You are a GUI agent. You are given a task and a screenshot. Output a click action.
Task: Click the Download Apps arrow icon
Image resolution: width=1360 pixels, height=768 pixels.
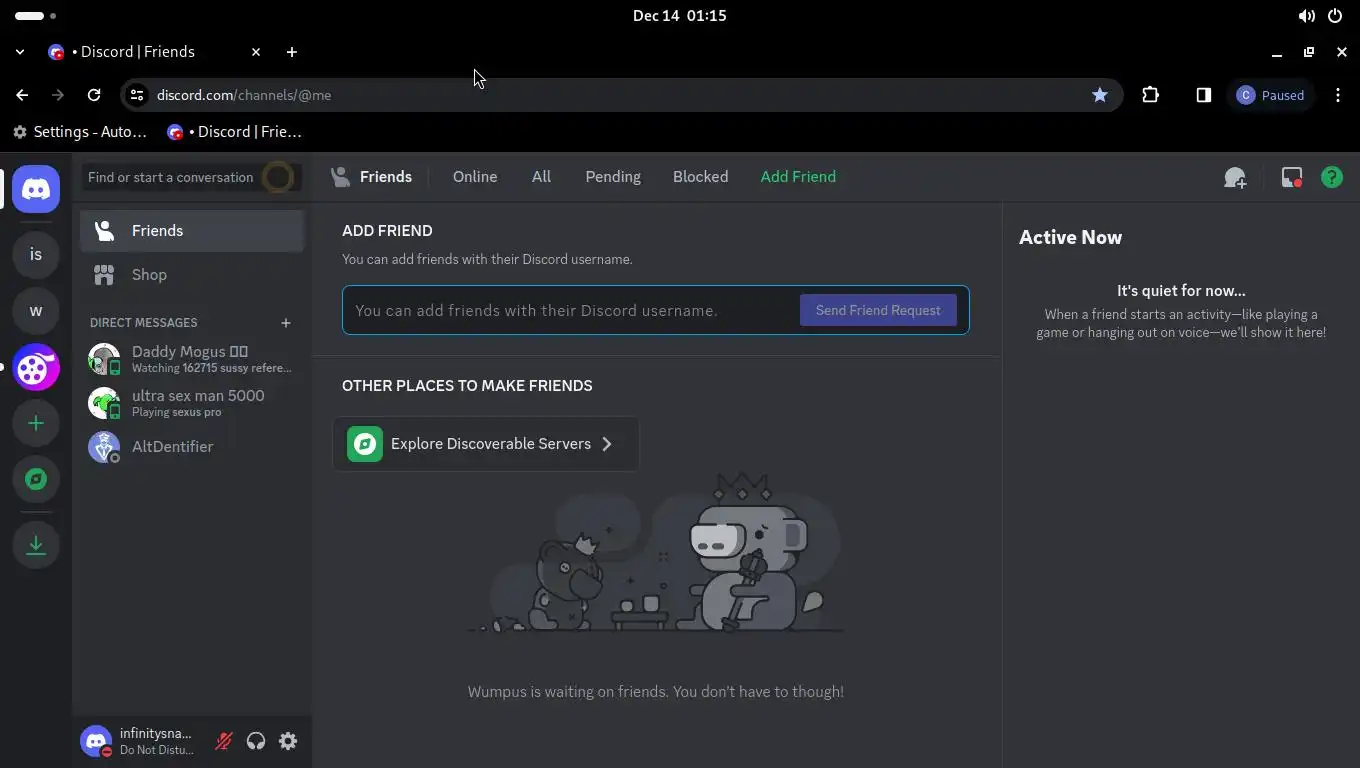pyautogui.click(x=36, y=545)
